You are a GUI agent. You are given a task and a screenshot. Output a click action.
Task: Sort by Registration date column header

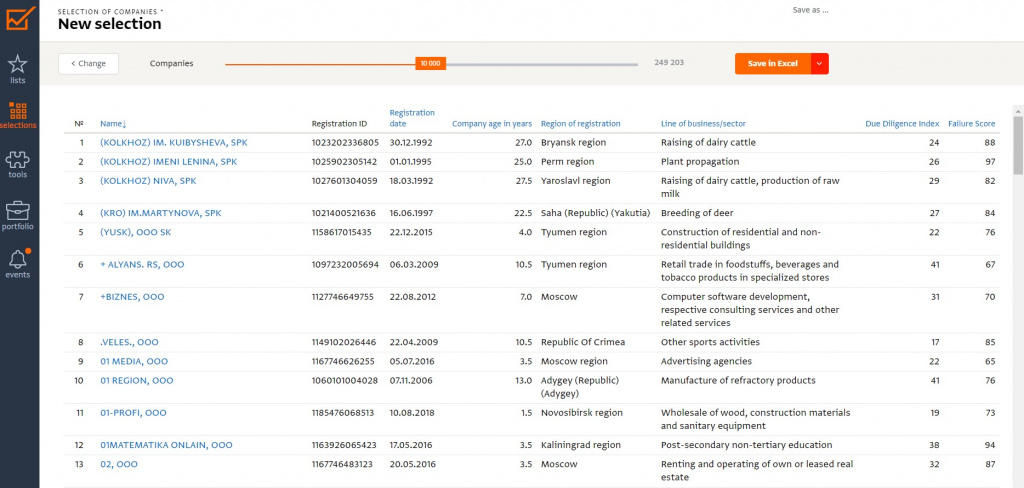tap(412, 118)
